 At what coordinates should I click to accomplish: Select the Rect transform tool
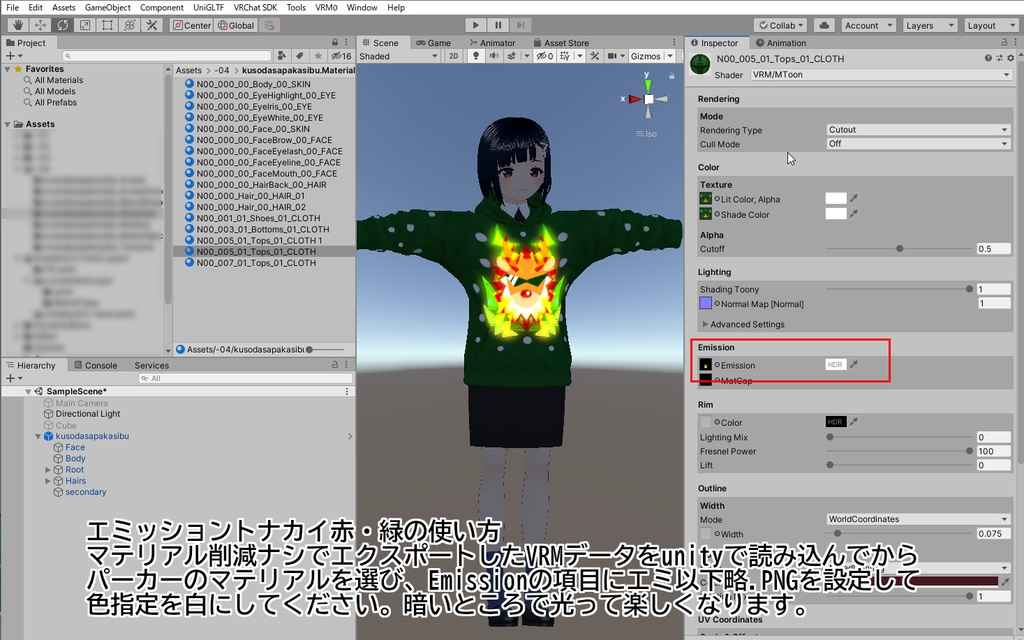pyautogui.click(x=106, y=25)
